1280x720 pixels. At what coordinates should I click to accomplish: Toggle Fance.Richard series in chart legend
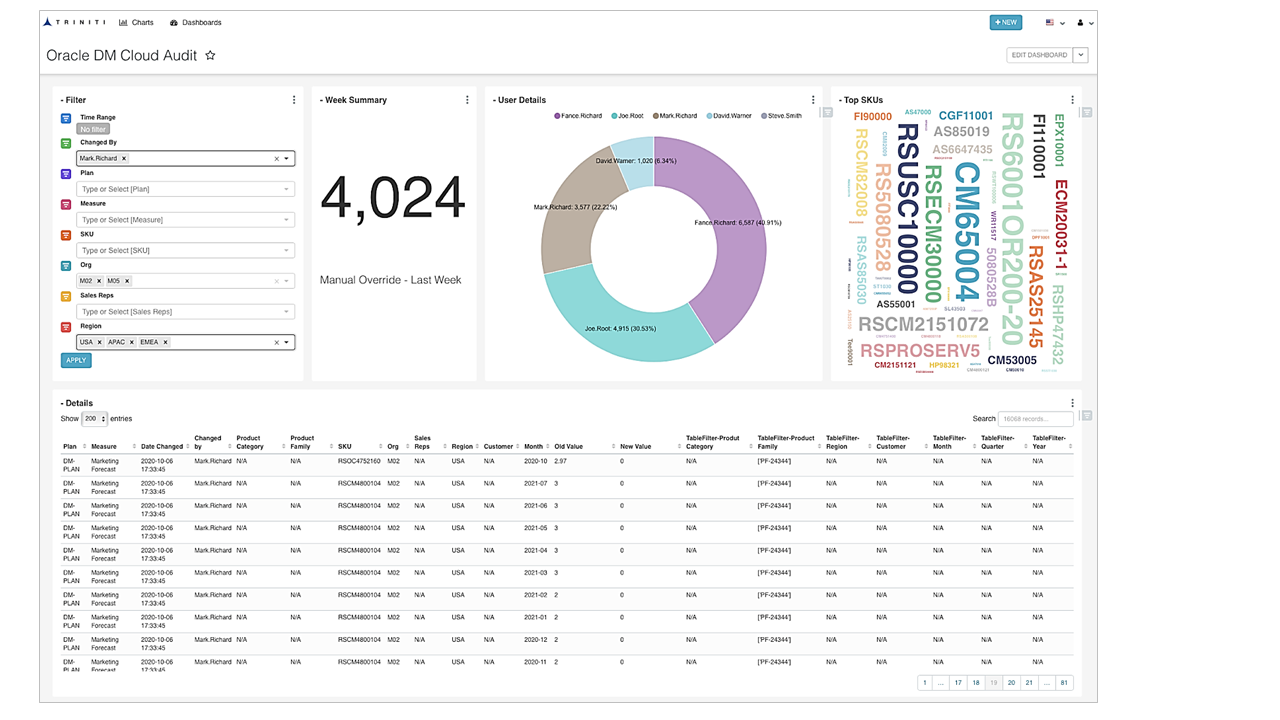tap(578, 116)
